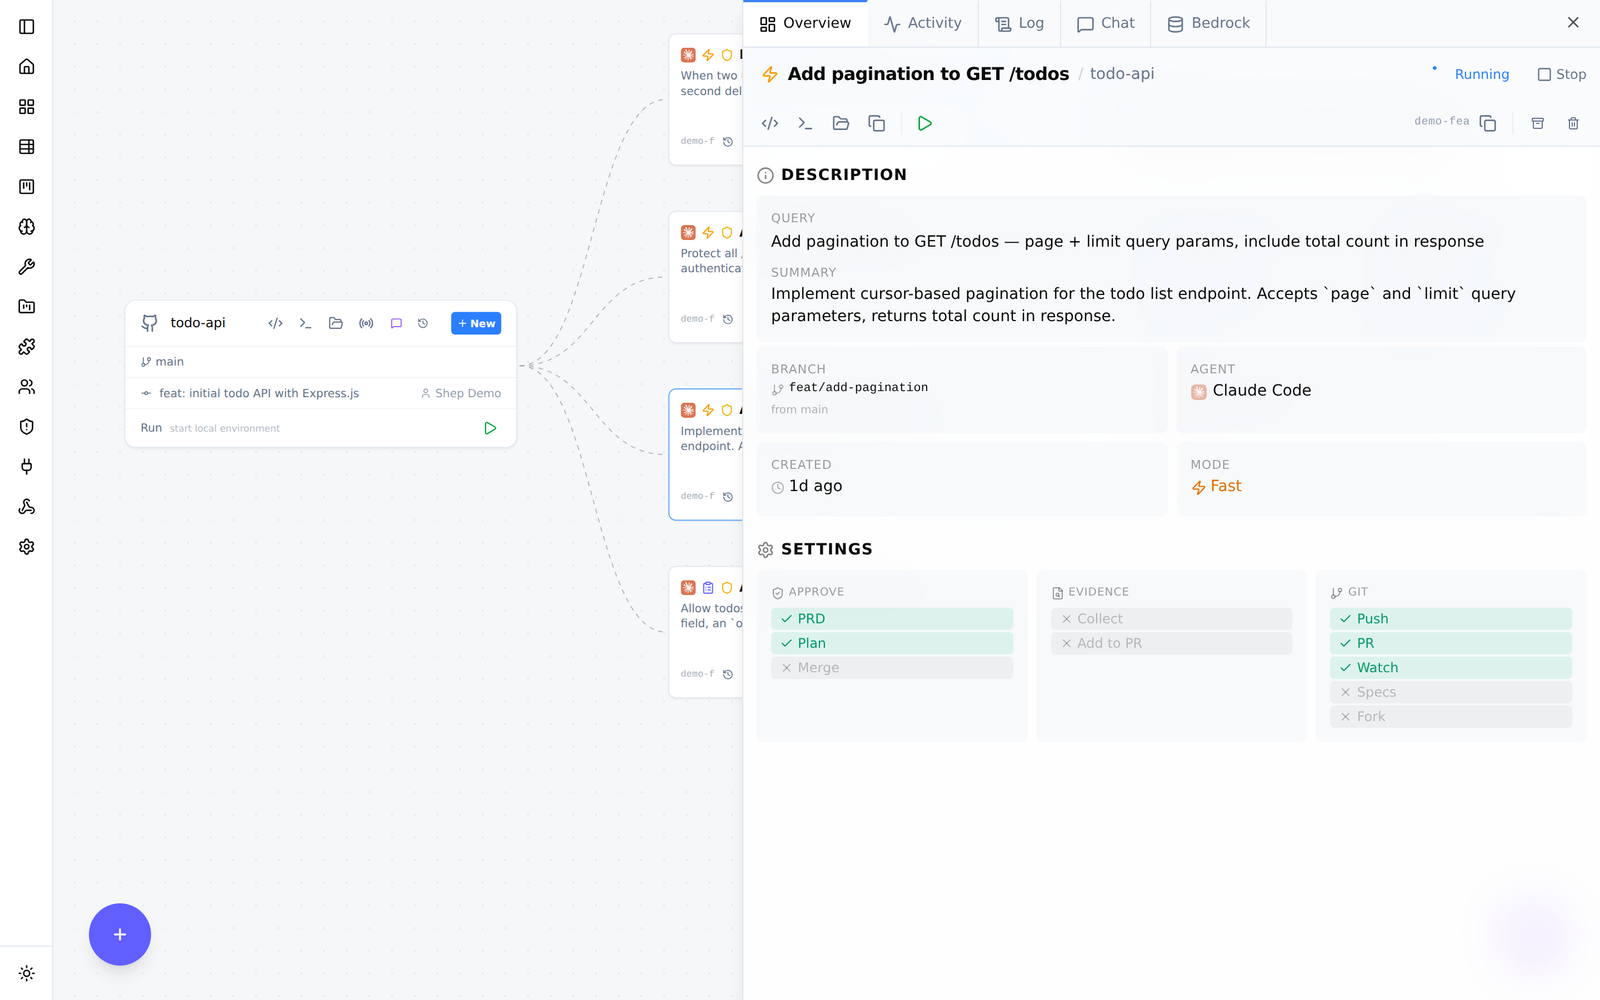Open the settings gear in the sidebar
This screenshot has height=1000, width=1600.
coord(27,547)
